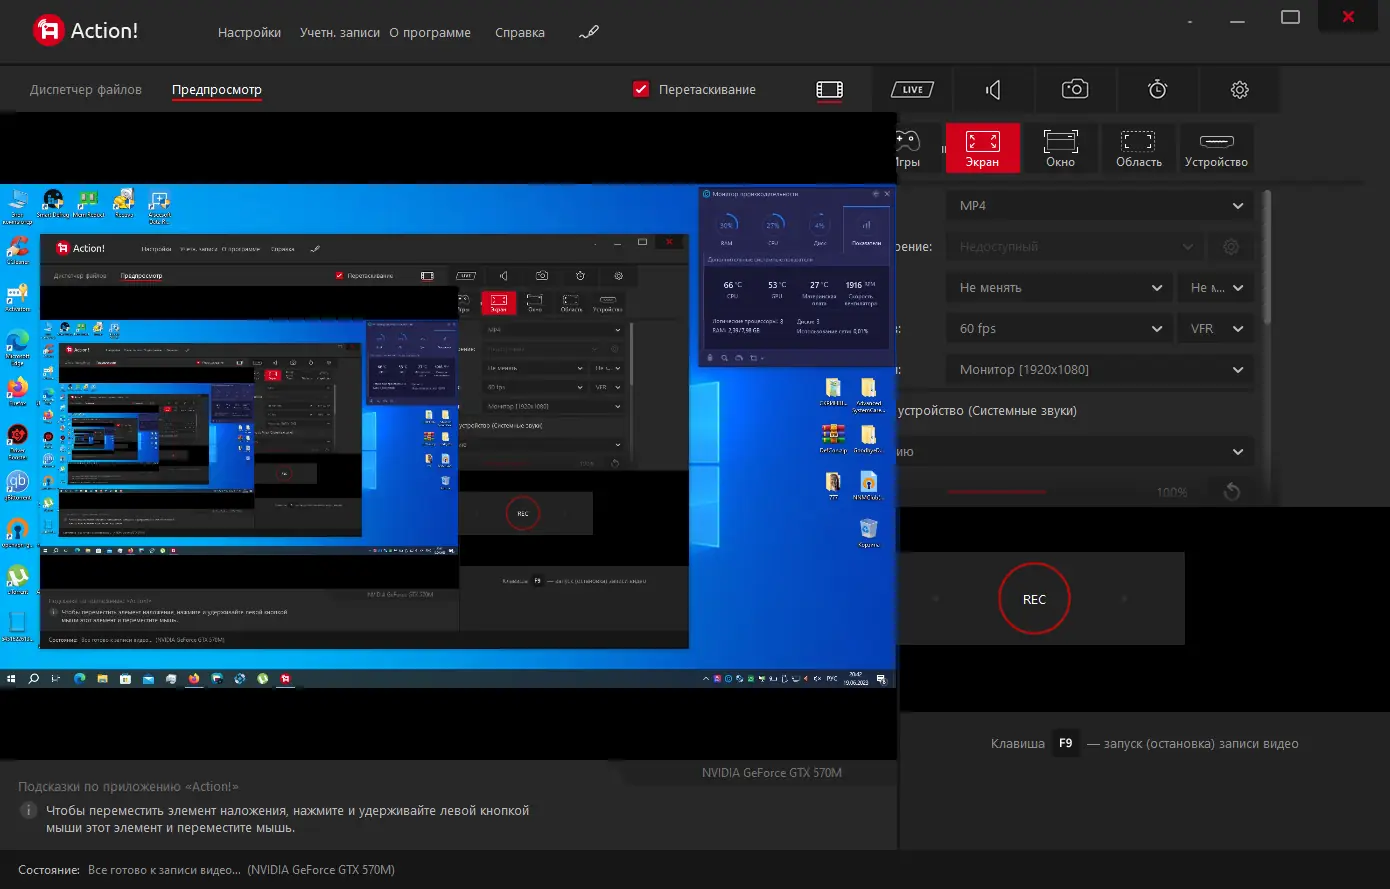Select Окно recording mode

[1060, 148]
